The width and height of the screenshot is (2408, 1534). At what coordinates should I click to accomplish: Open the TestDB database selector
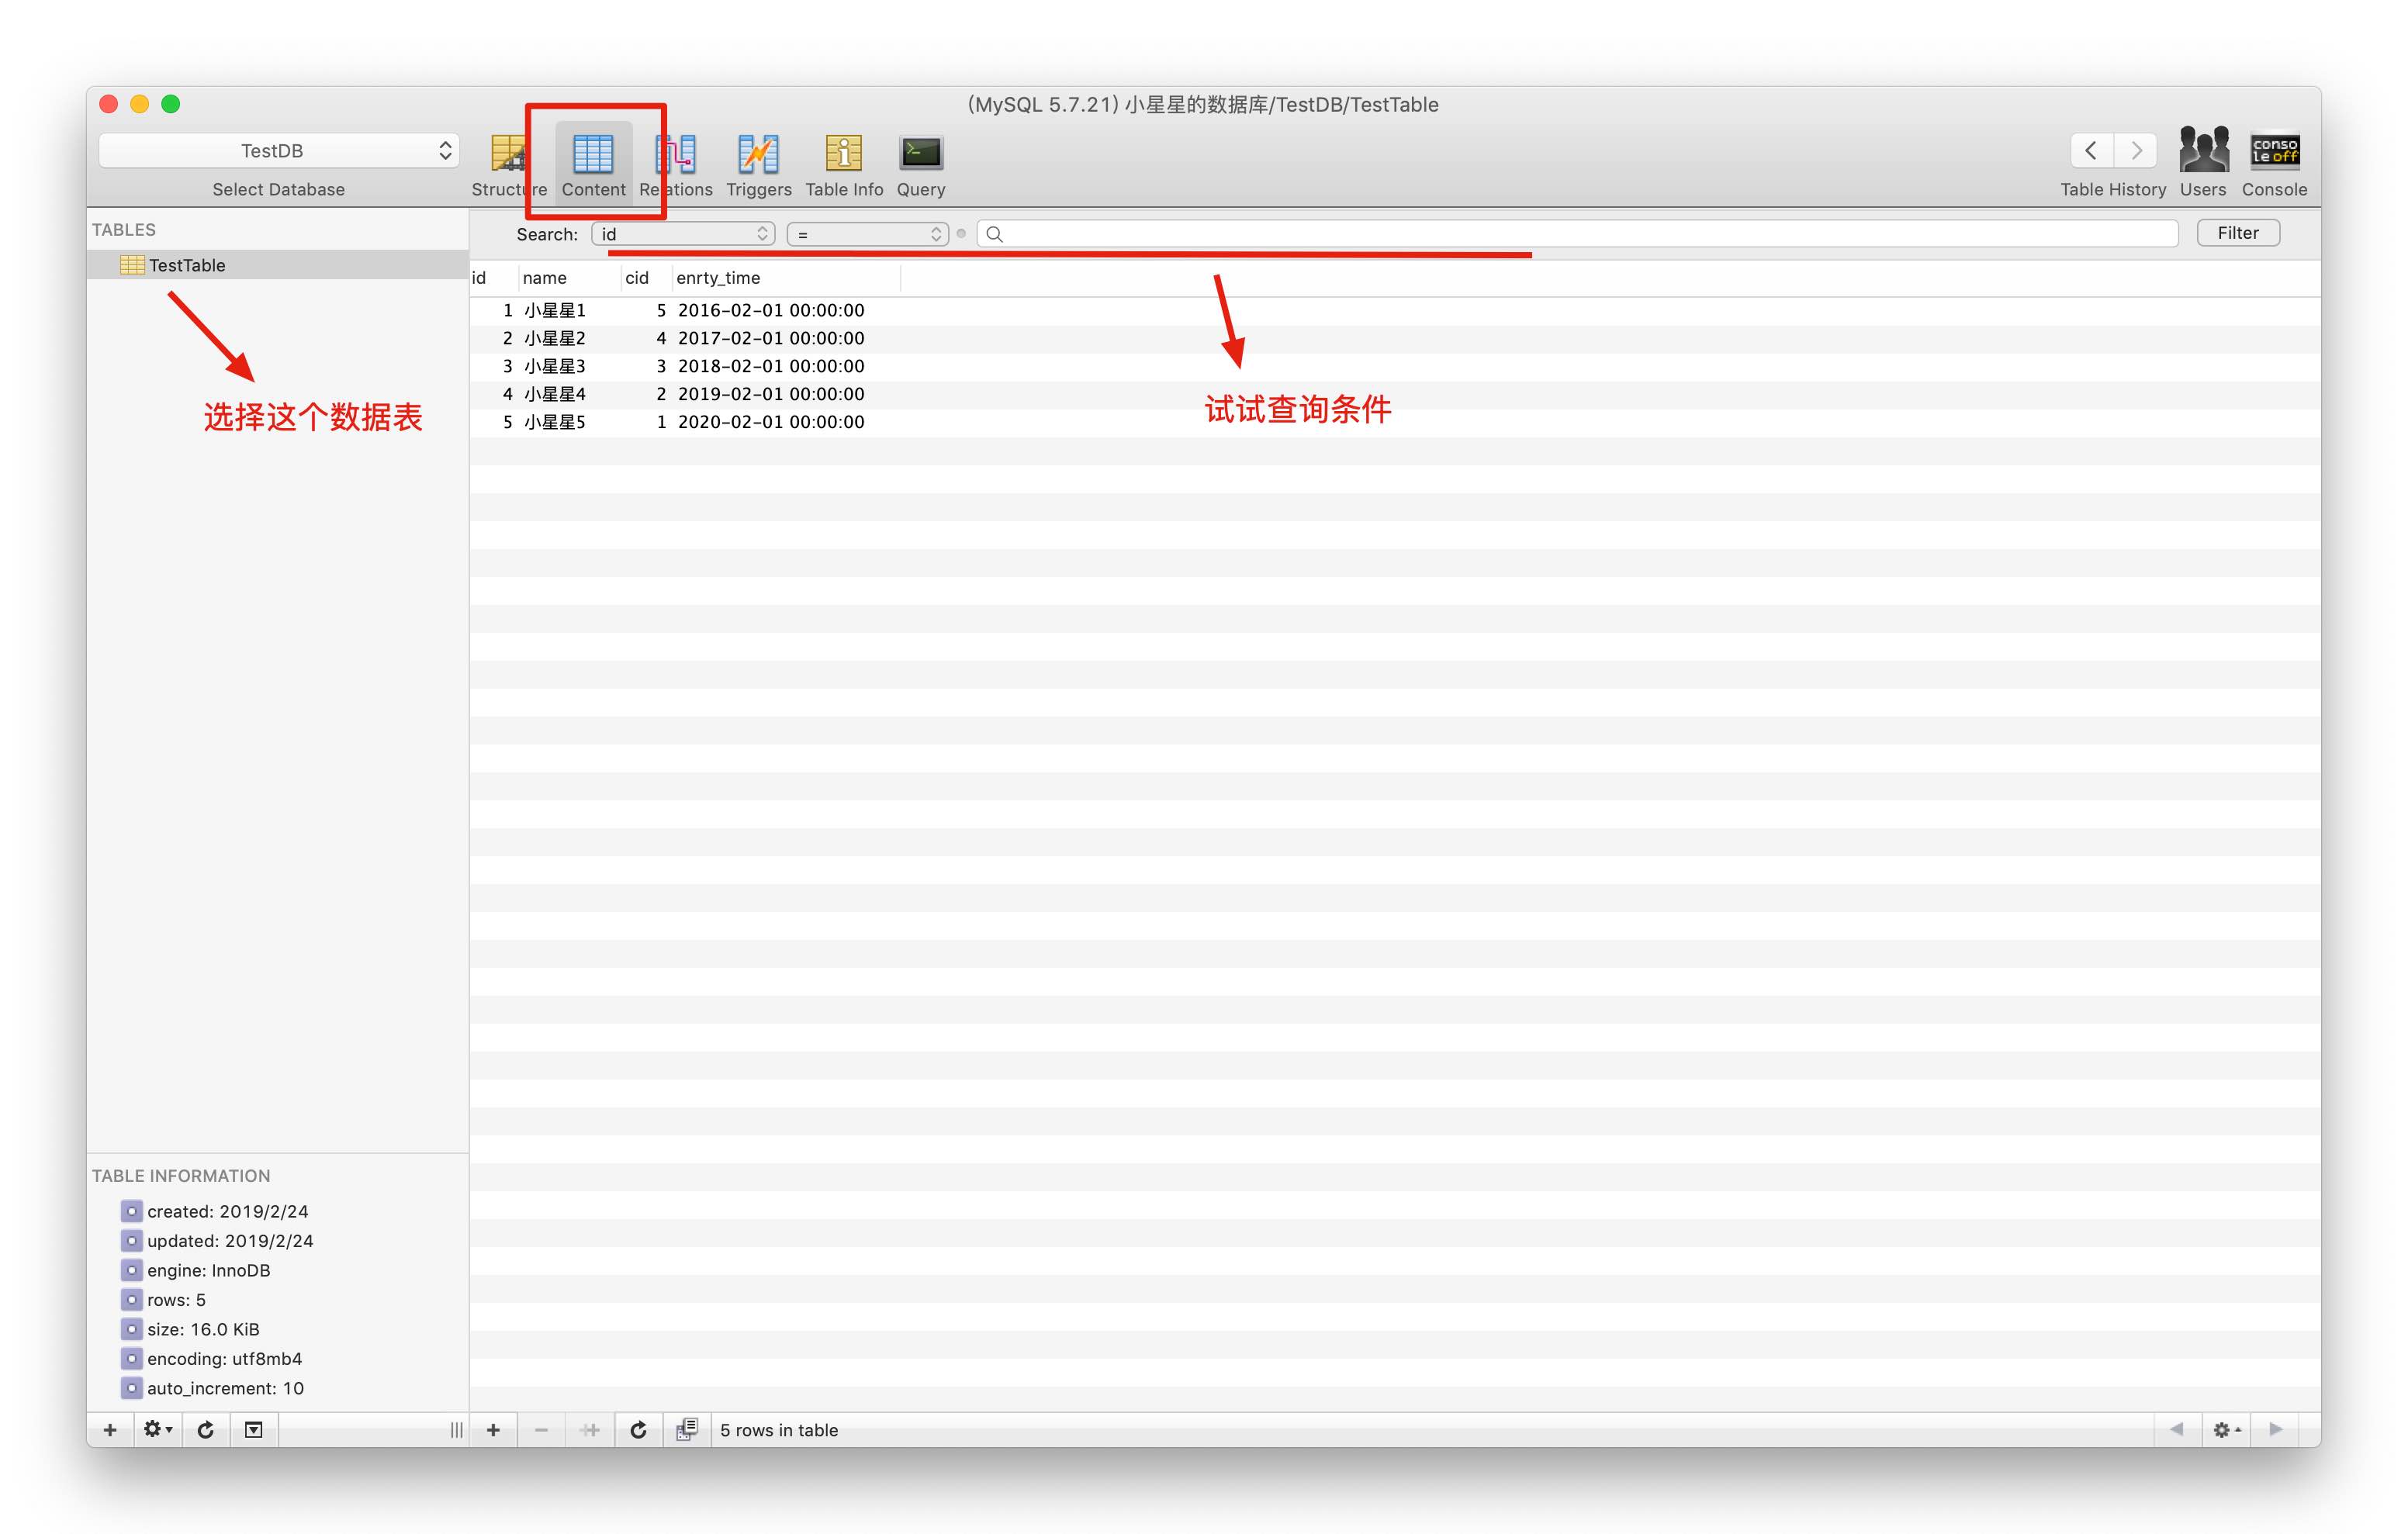coord(279,151)
